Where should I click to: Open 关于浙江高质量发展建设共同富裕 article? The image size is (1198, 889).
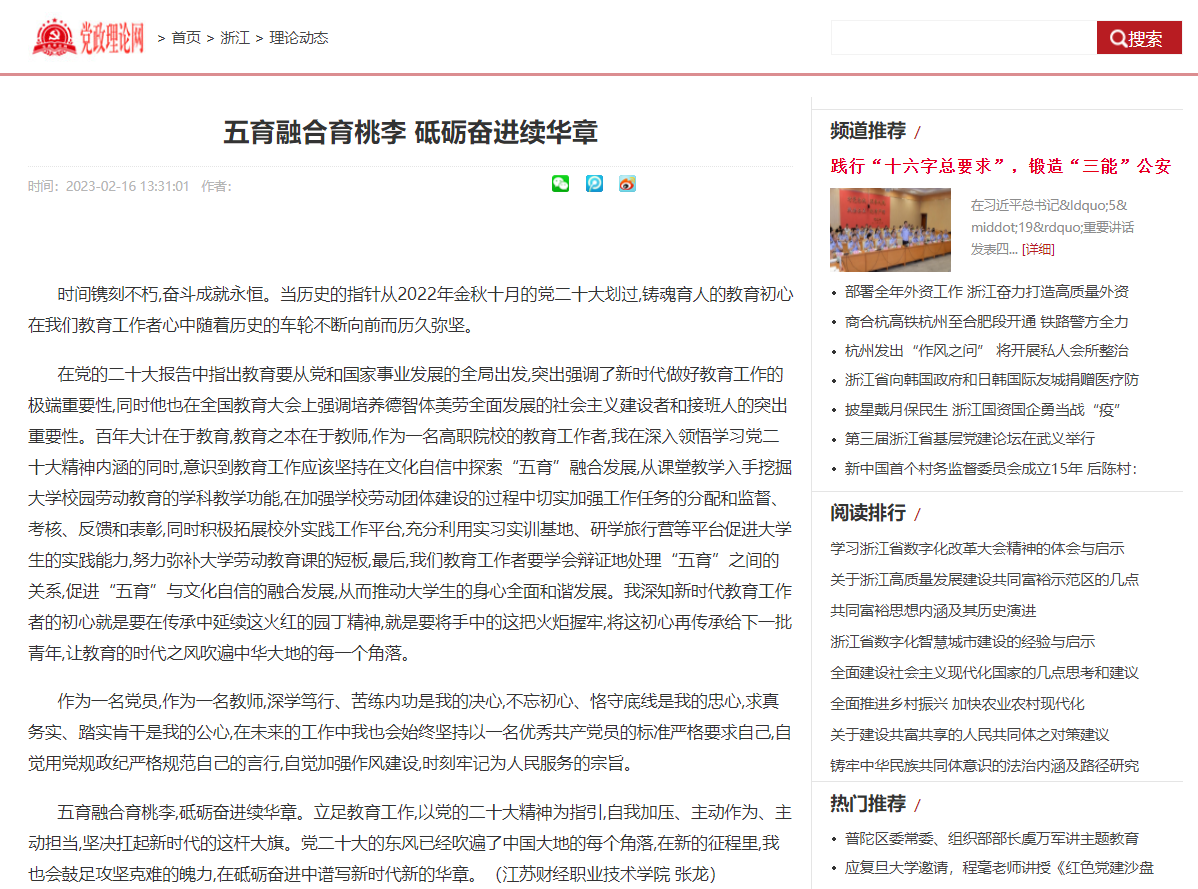pyautogui.click(x=985, y=580)
